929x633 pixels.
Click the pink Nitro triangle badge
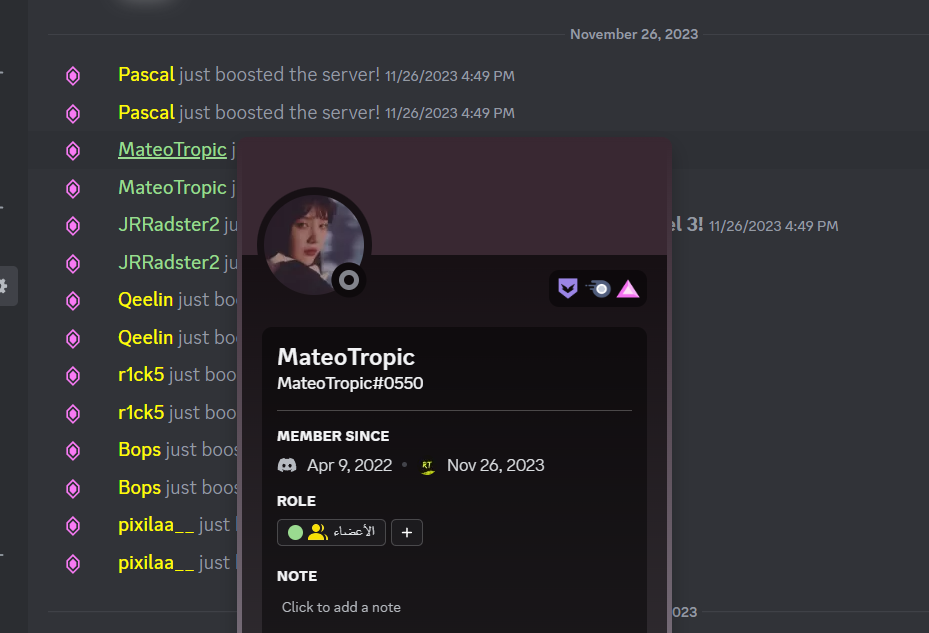pos(628,289)
